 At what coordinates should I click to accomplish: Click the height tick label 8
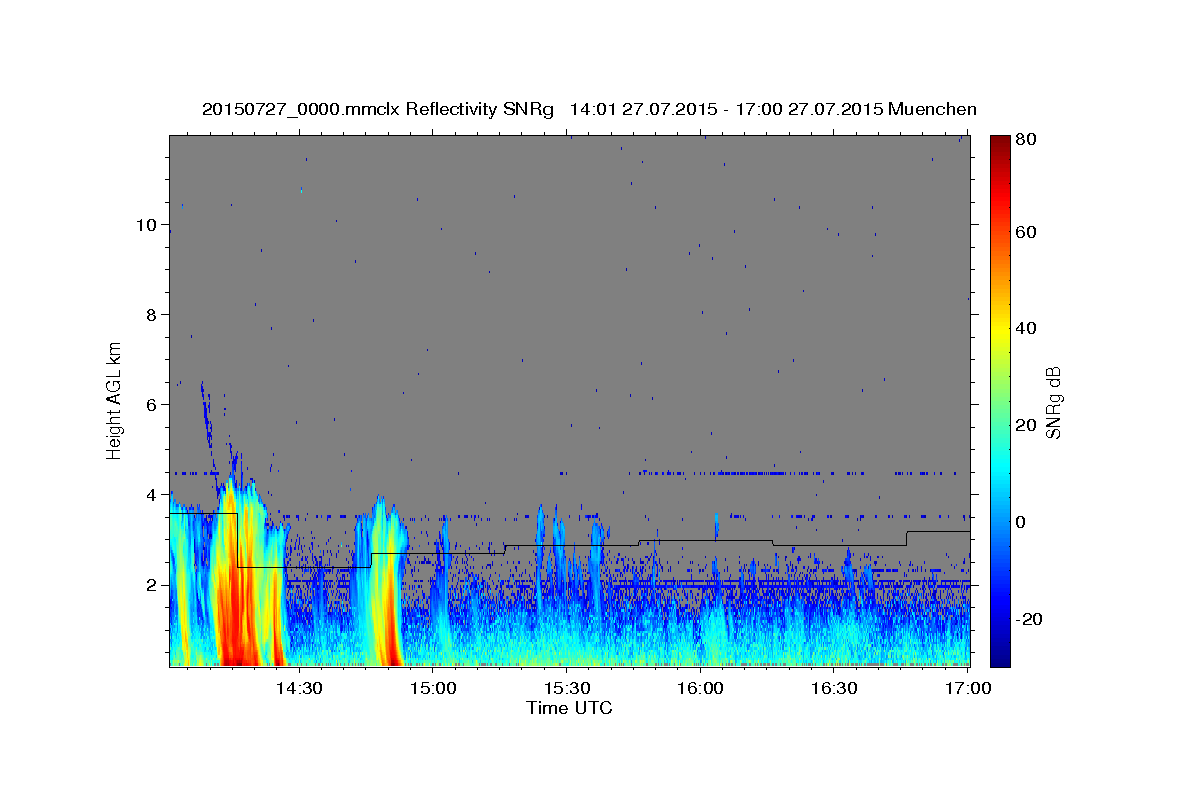[x=151, y=315]
